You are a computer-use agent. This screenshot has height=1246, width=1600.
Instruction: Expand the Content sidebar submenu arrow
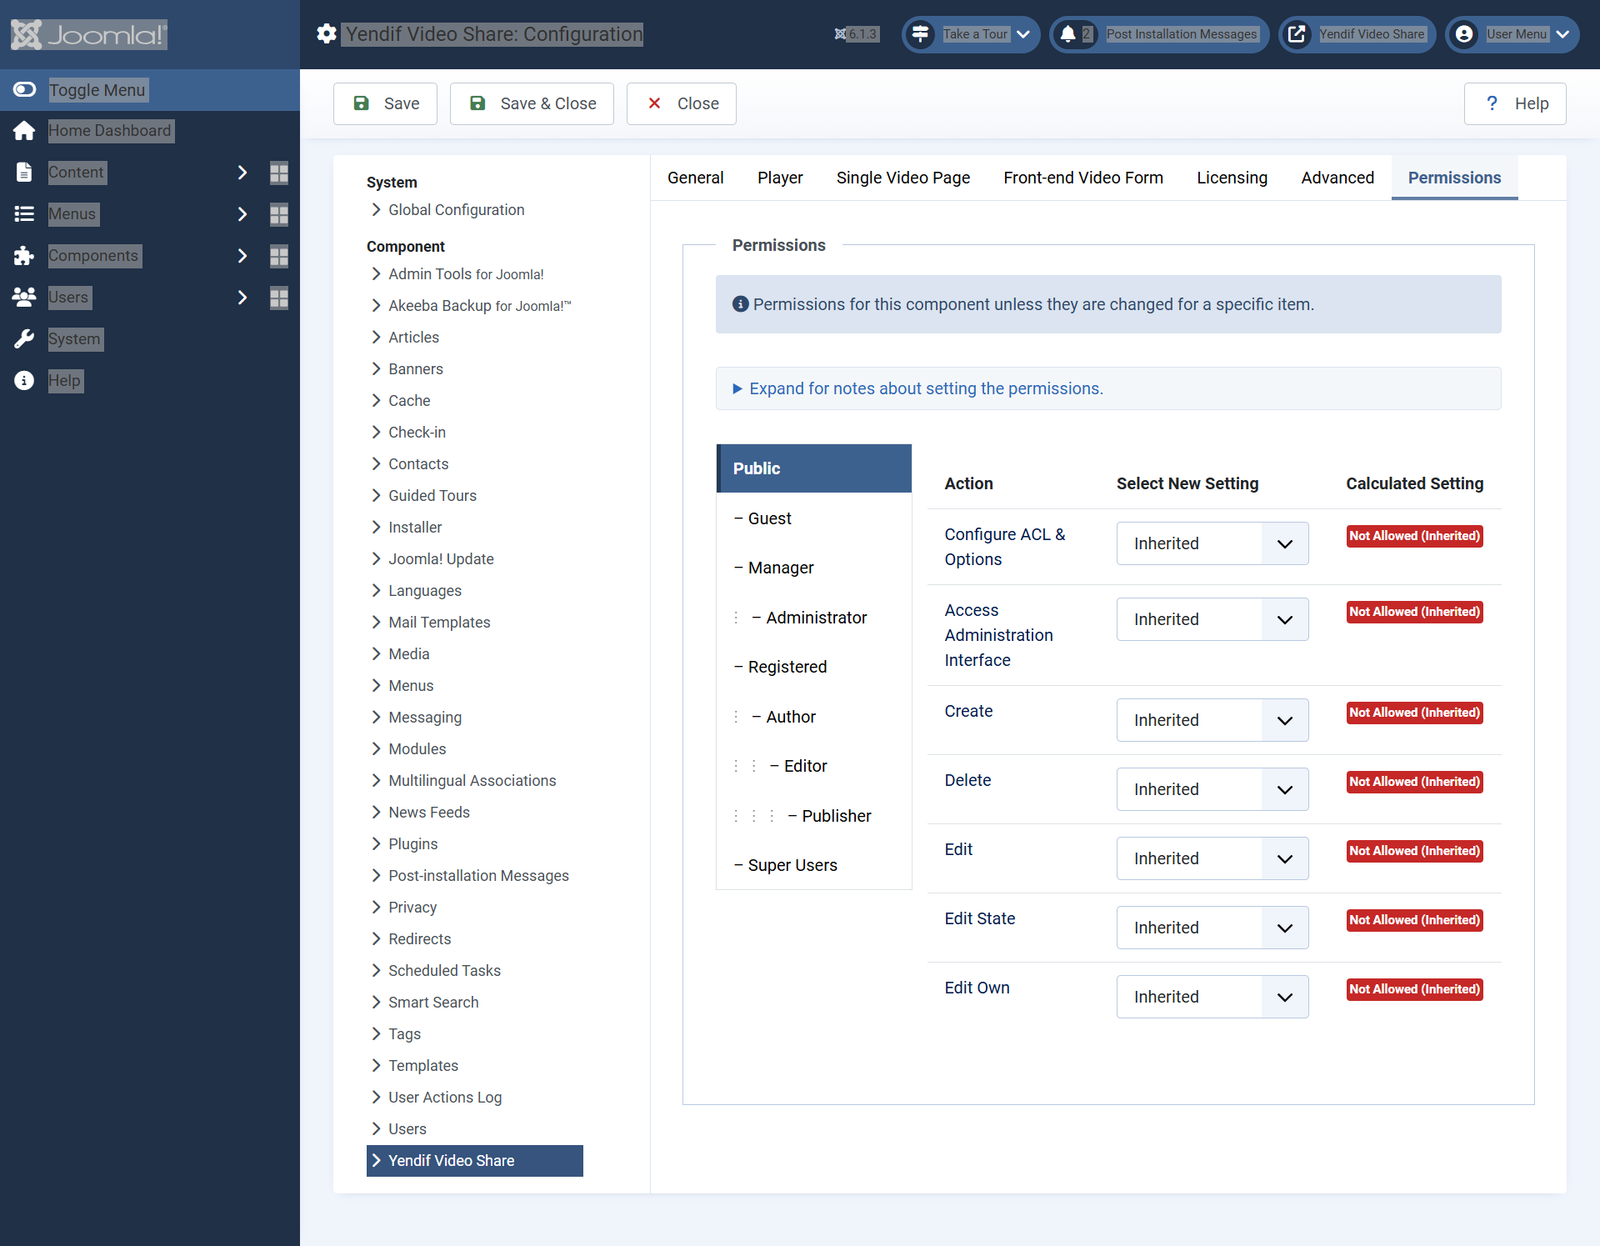242,173
